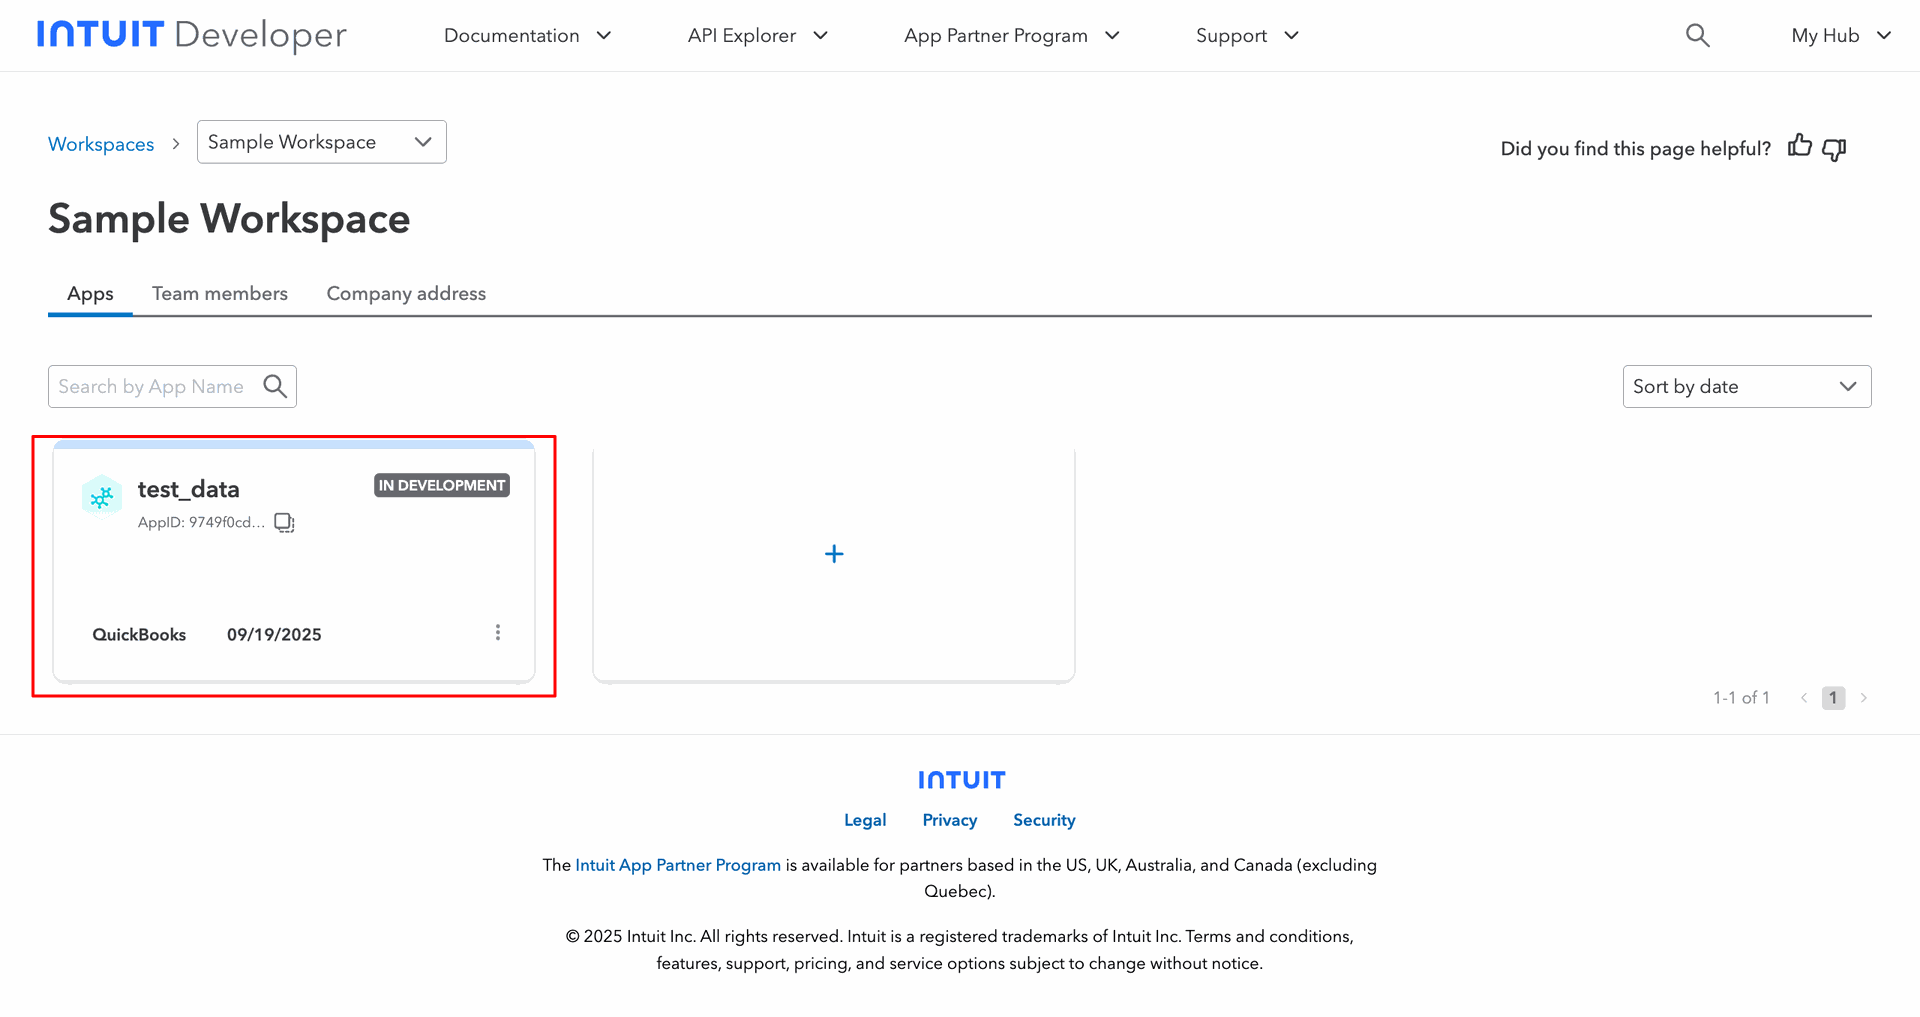
Task: Open the test_data app name
Action: 189,489
